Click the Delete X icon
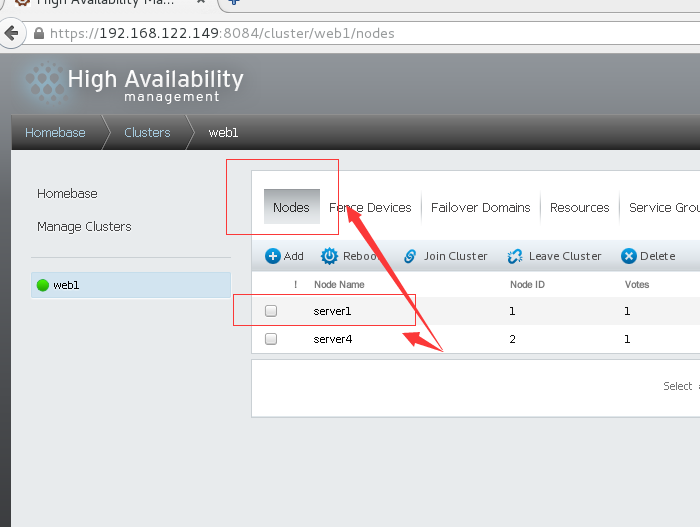The width and height of the screenshot is (700, 527). pyautogui.click(x=629, y=256)
